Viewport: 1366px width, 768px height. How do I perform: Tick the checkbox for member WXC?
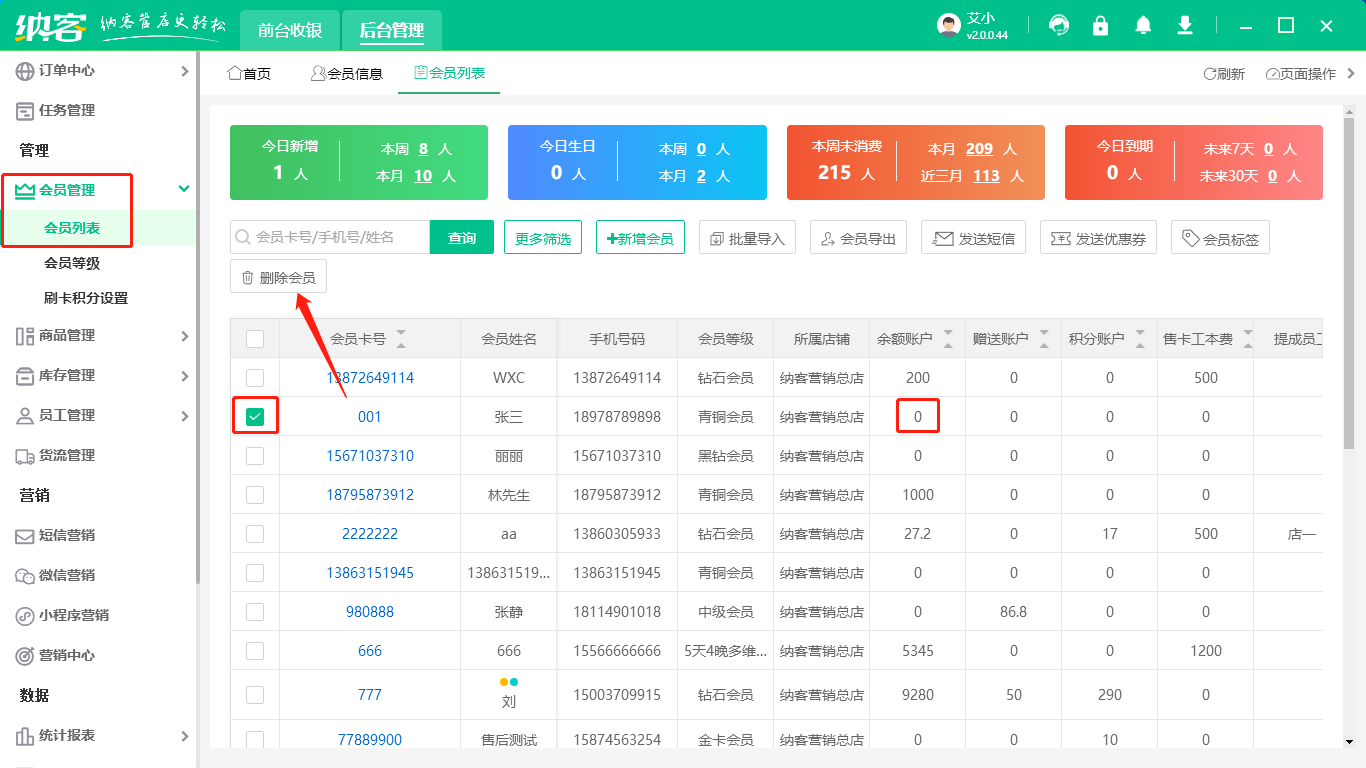(255, 377)
